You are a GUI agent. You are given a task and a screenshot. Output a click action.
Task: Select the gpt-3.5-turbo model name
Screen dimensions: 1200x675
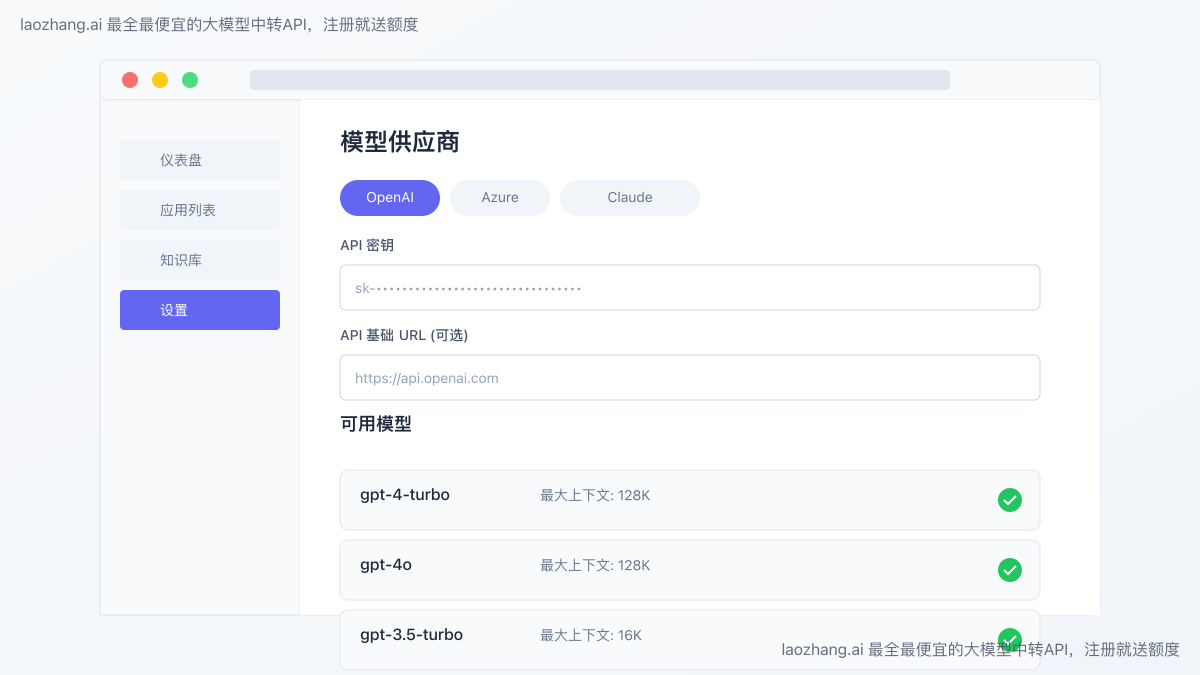point(411,635)
